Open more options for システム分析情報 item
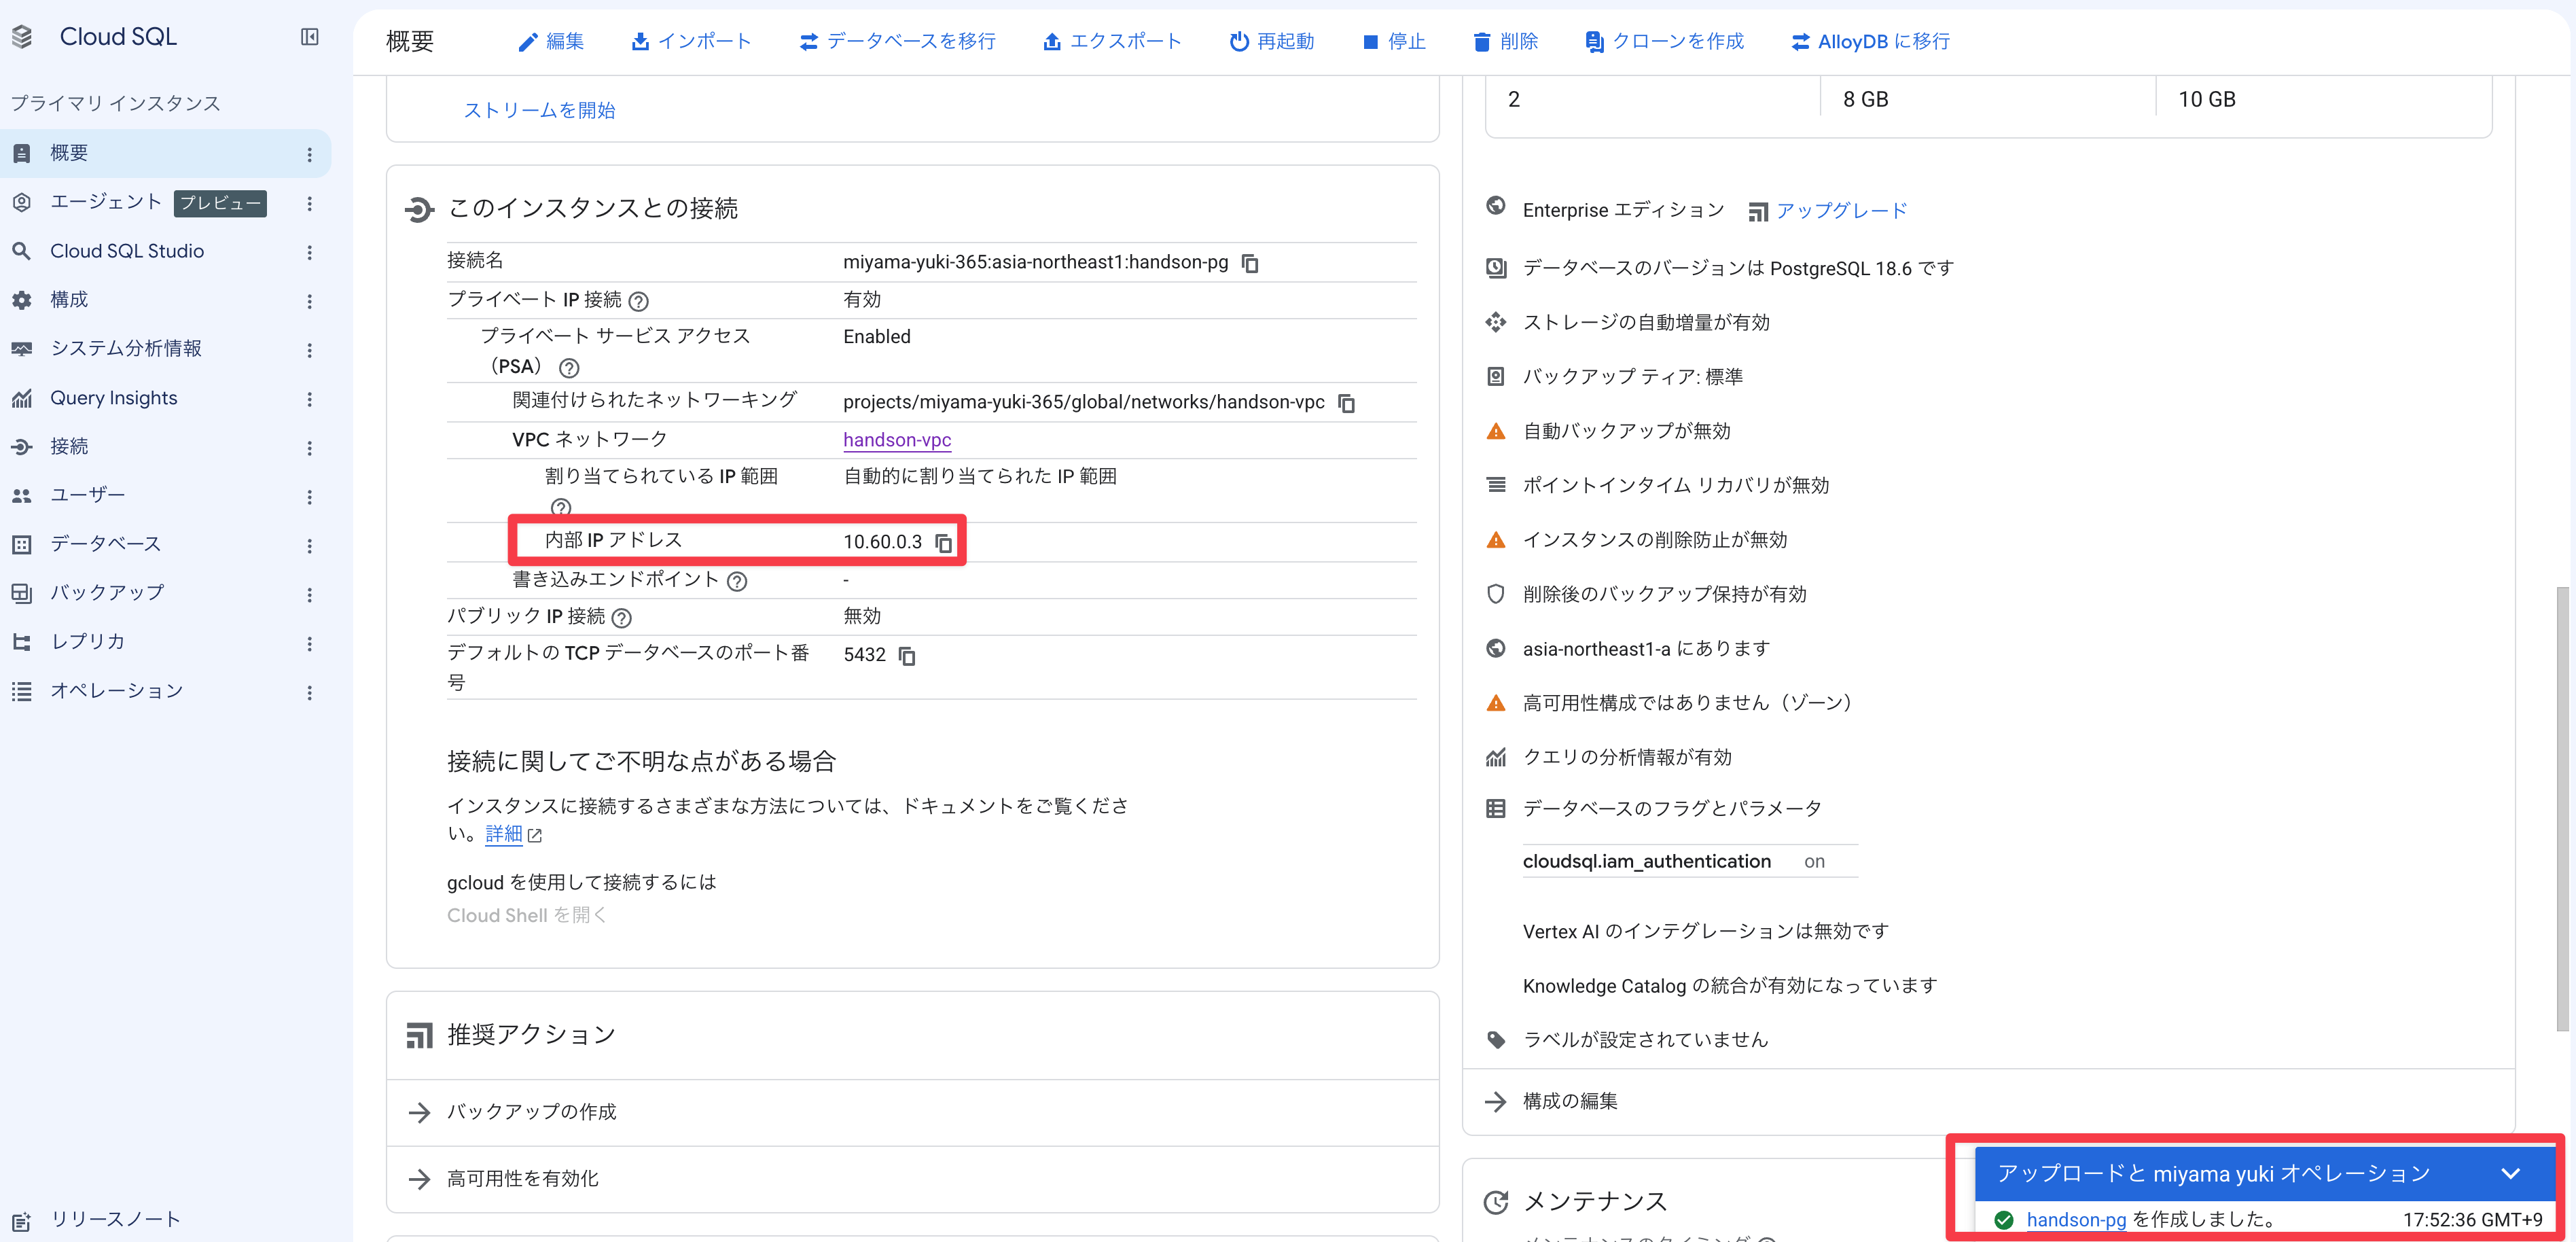This screenshot has height=1242, width=2576. coord(309,350)
